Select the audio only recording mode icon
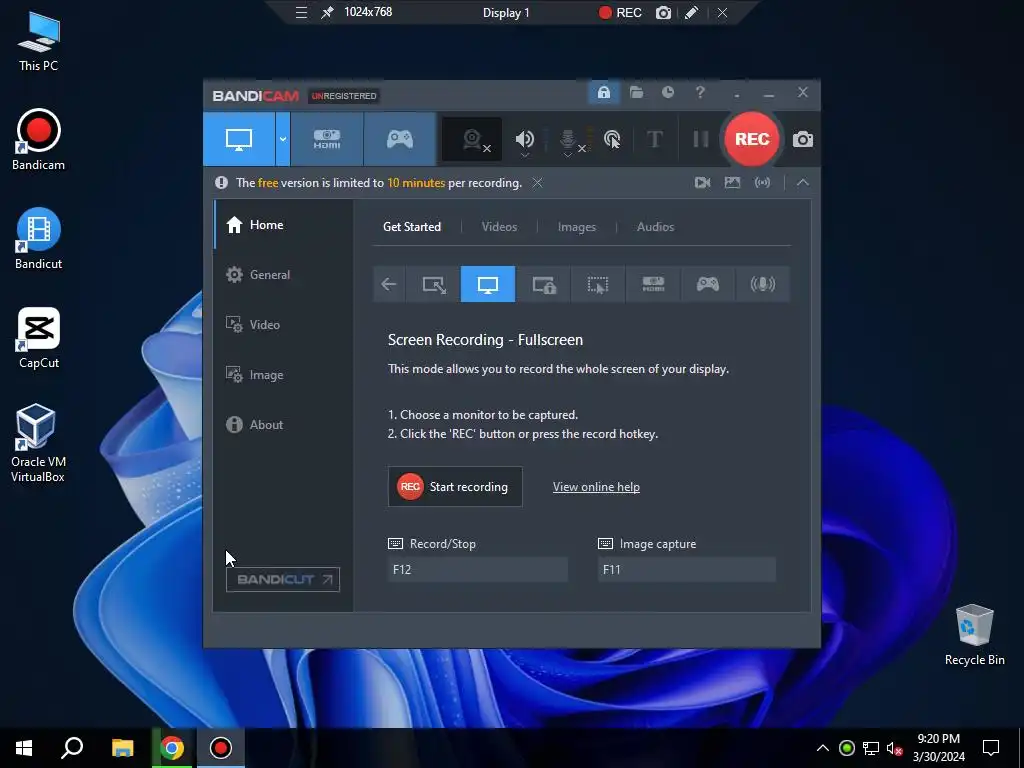The image size is (1024, 768). click(x=762, y=284)
